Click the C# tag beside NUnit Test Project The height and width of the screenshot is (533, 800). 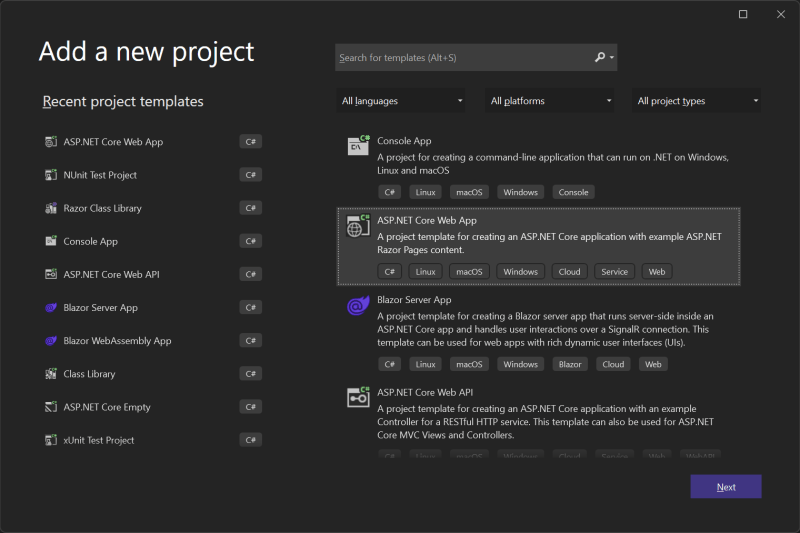pyautogui.click(x=251, y=175)
